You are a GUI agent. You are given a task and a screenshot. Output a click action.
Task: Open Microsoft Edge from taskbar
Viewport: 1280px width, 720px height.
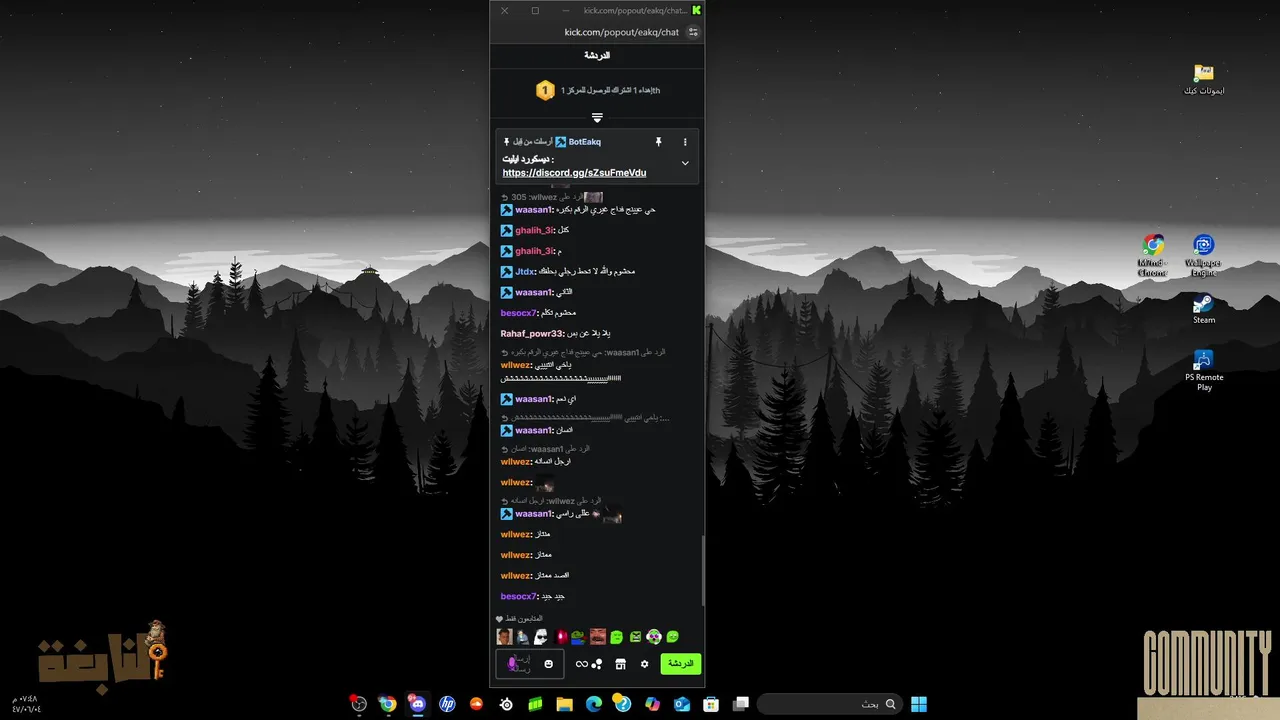coord(594,704)
